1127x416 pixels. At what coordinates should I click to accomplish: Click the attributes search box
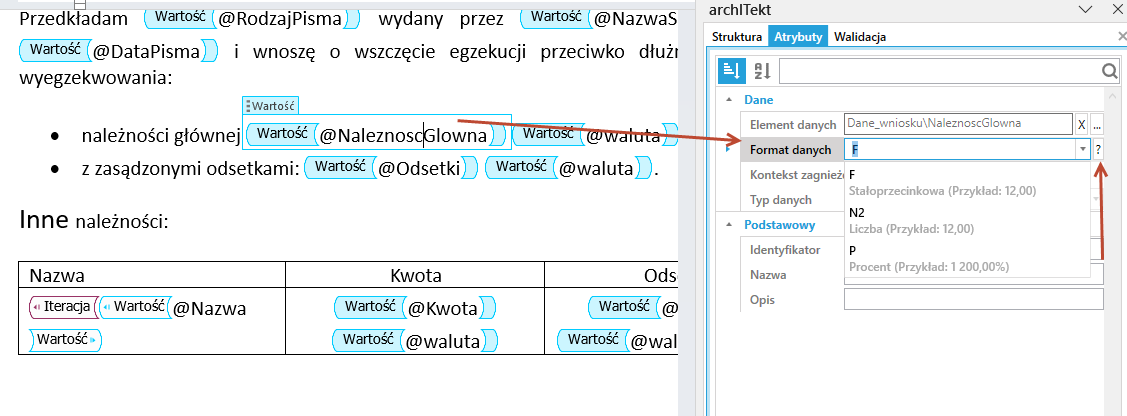941,70
